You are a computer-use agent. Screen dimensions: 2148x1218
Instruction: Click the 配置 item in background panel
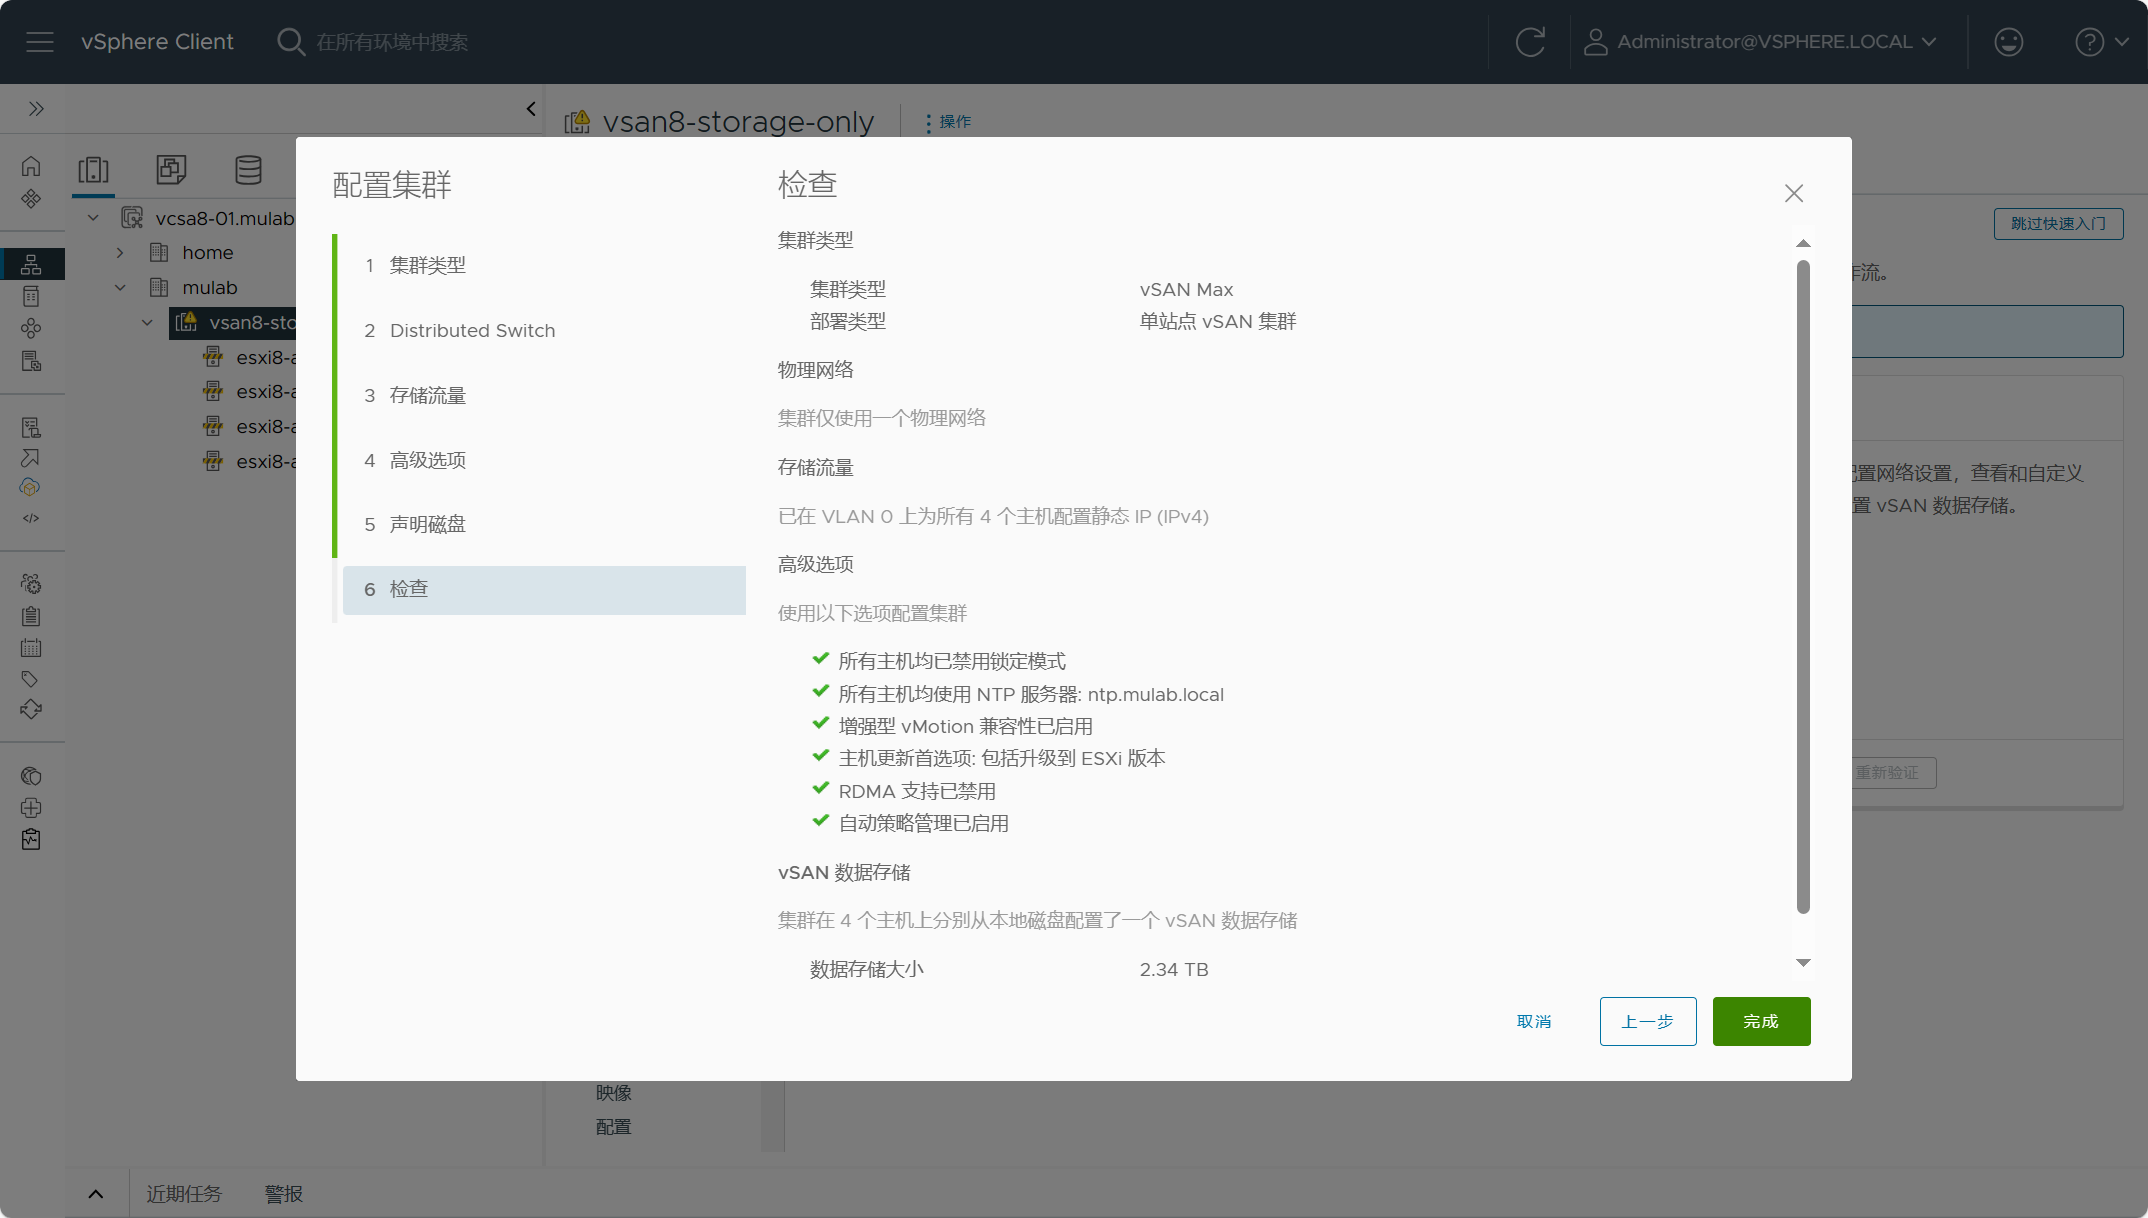[613, 1127]
